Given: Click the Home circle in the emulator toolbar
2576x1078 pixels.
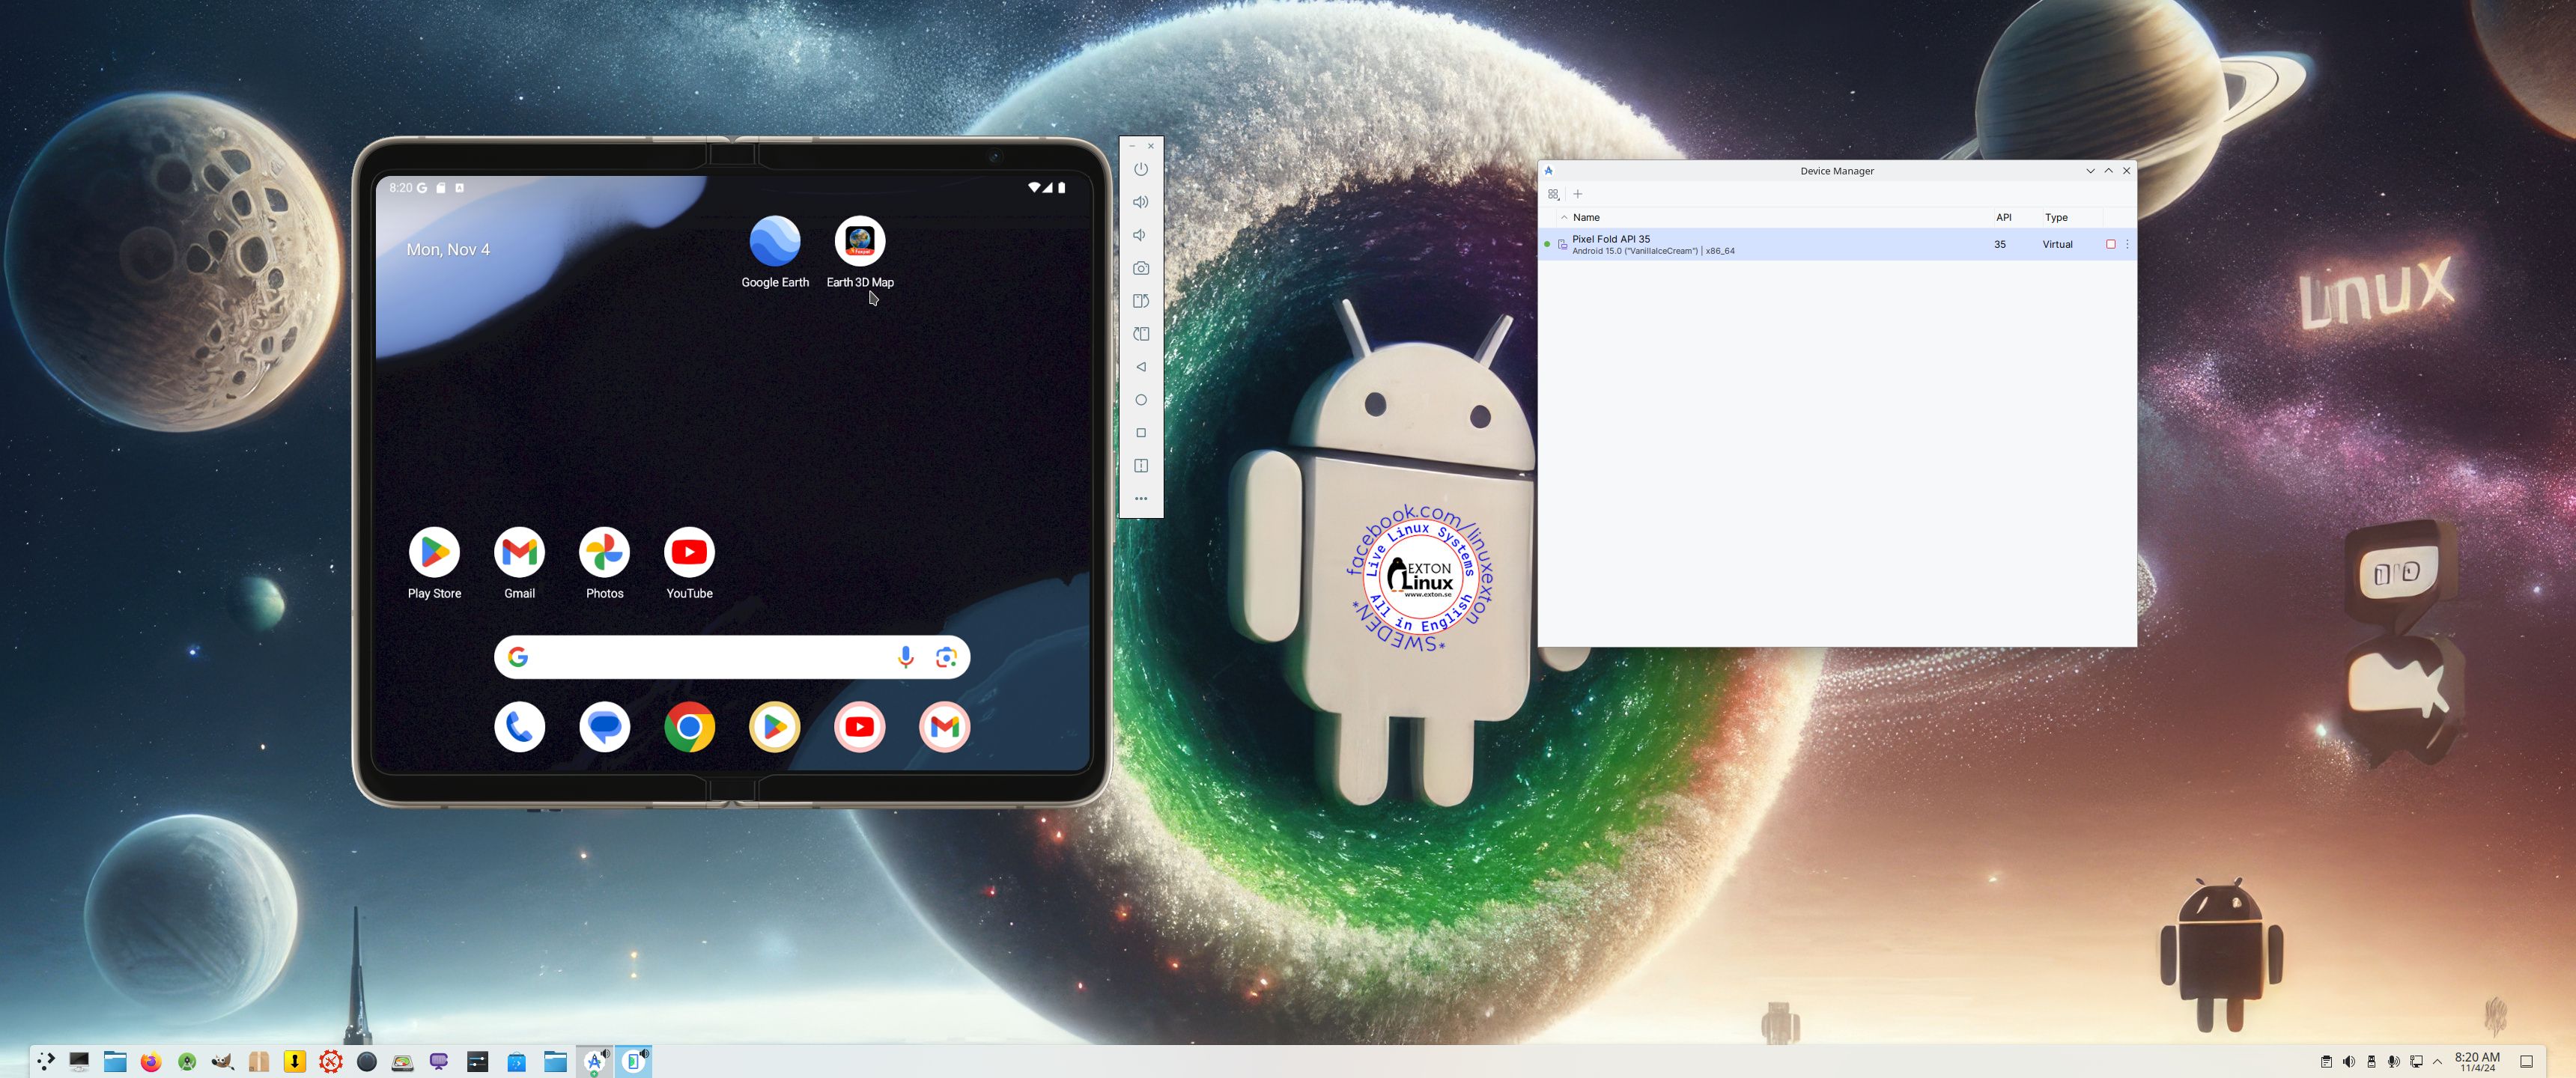Looking at the screenshot, I should tap(1141, 400).
